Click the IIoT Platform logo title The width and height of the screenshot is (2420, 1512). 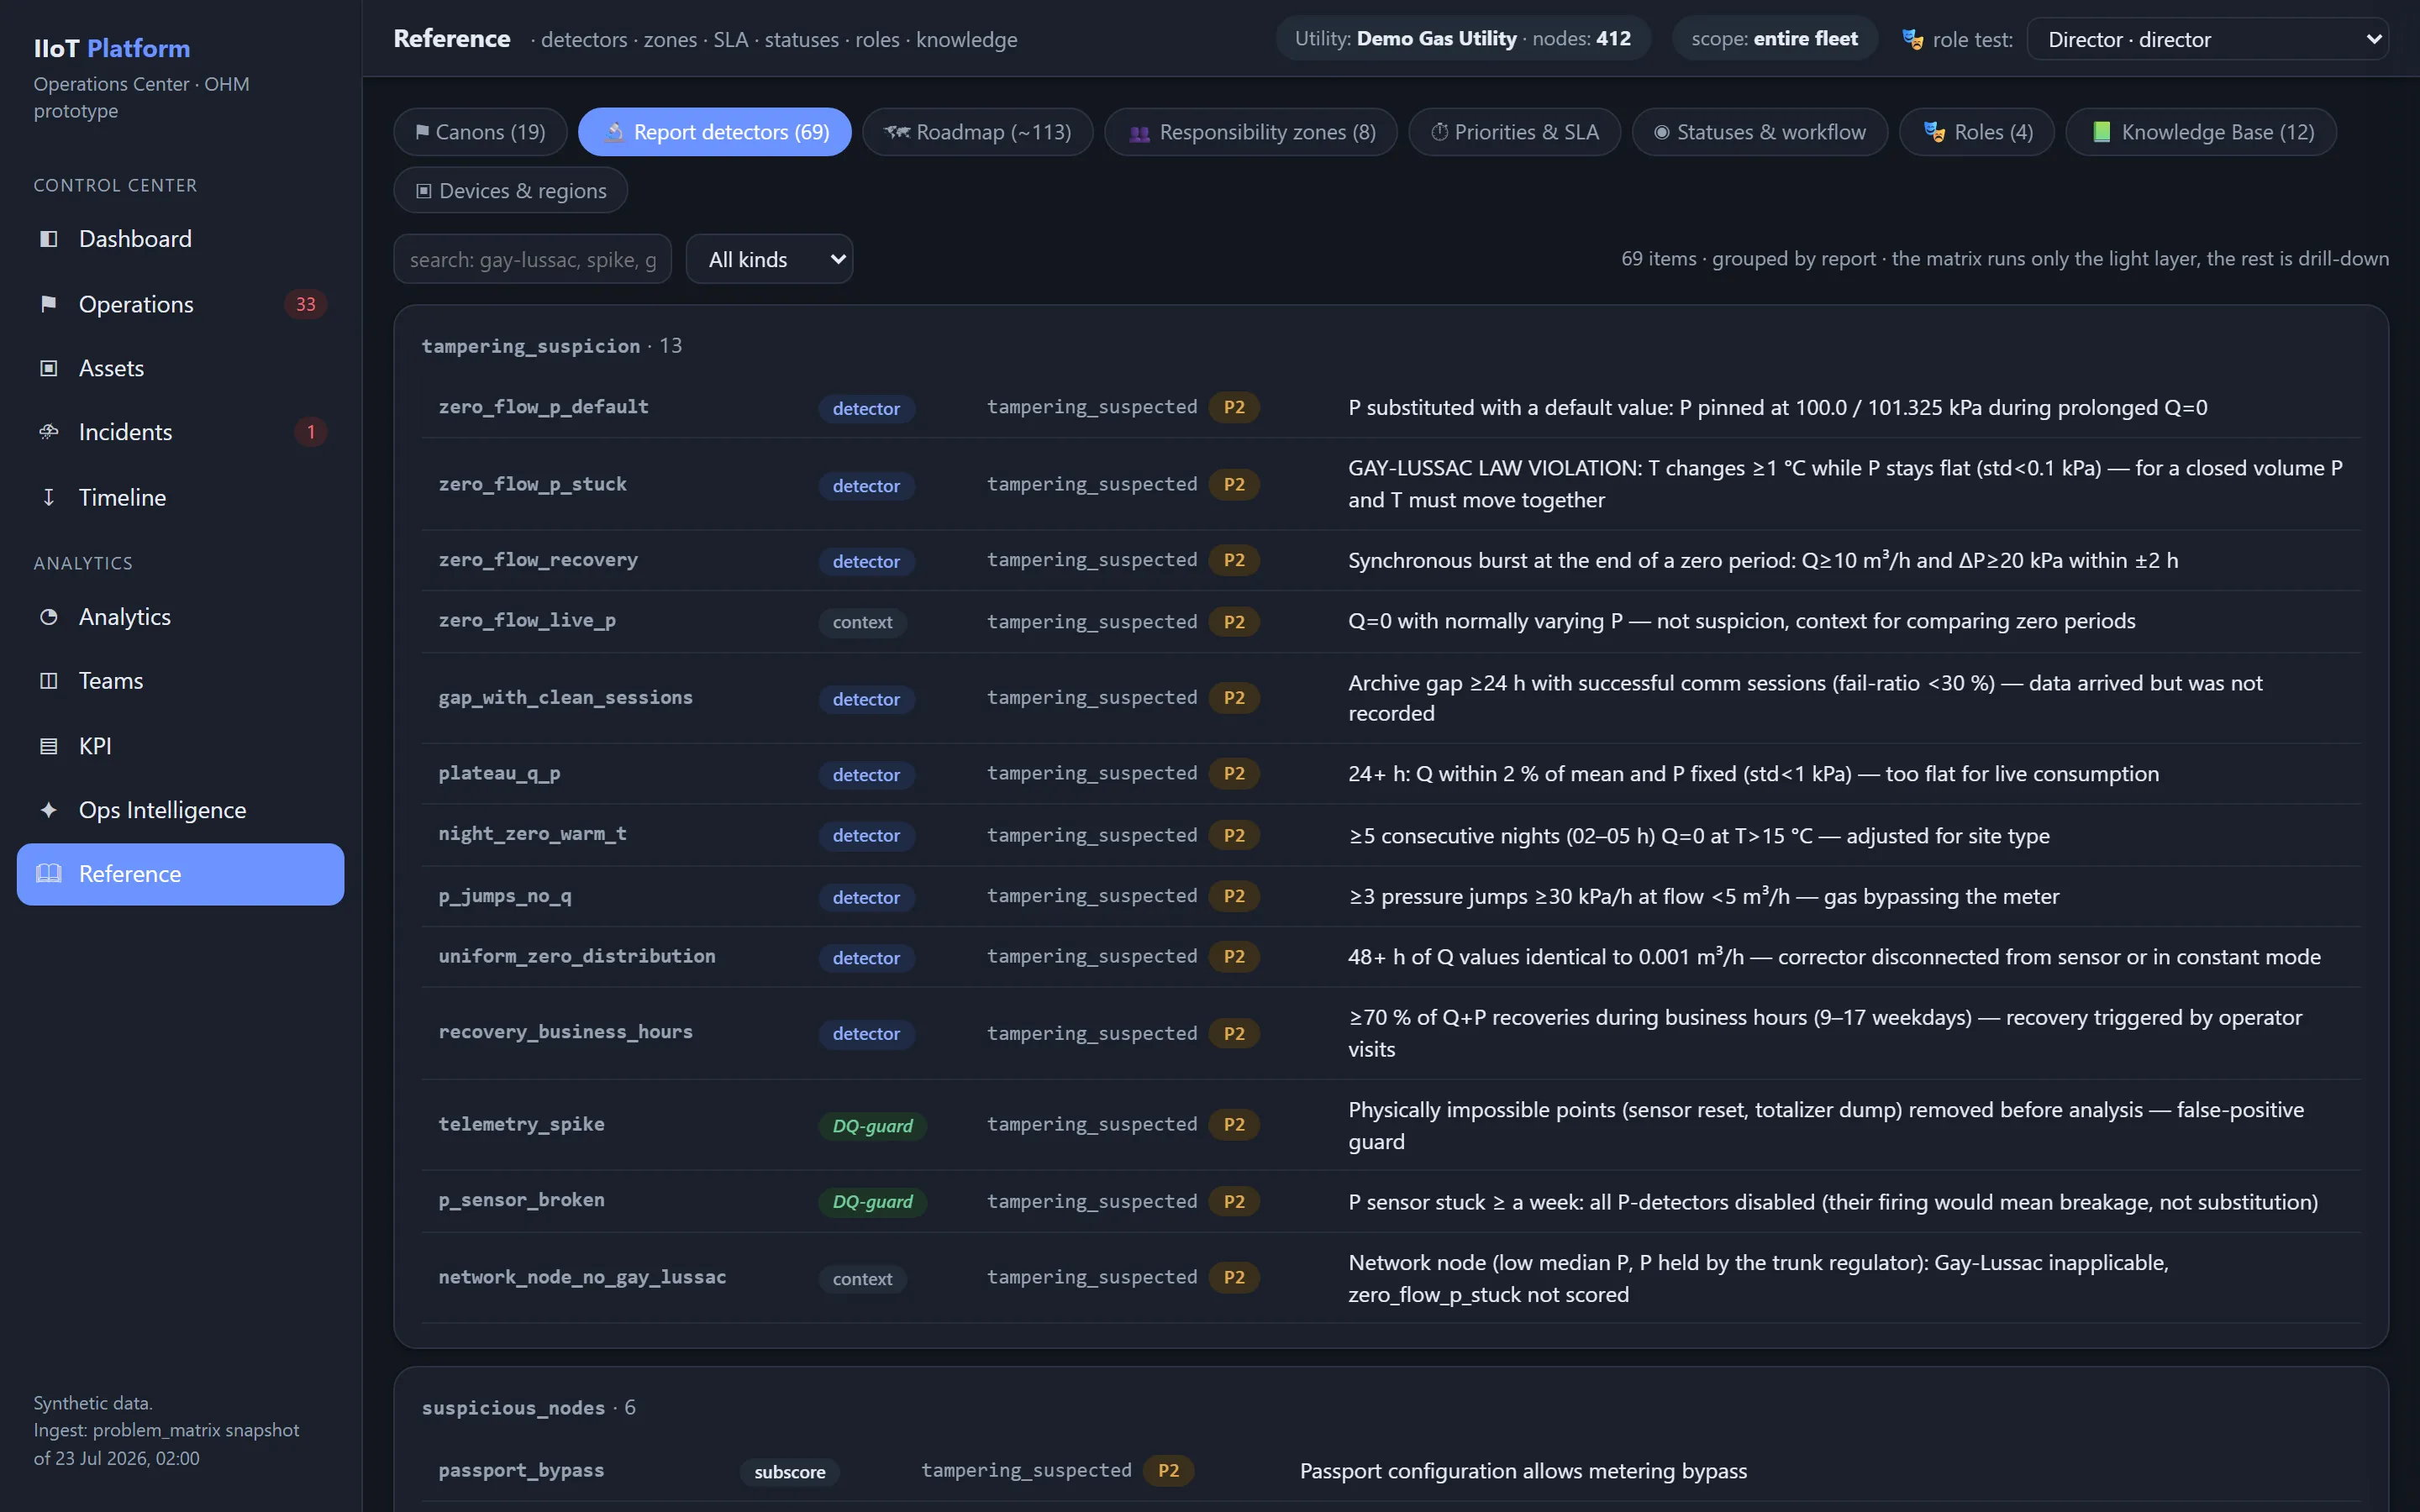(x=112, y=48)
